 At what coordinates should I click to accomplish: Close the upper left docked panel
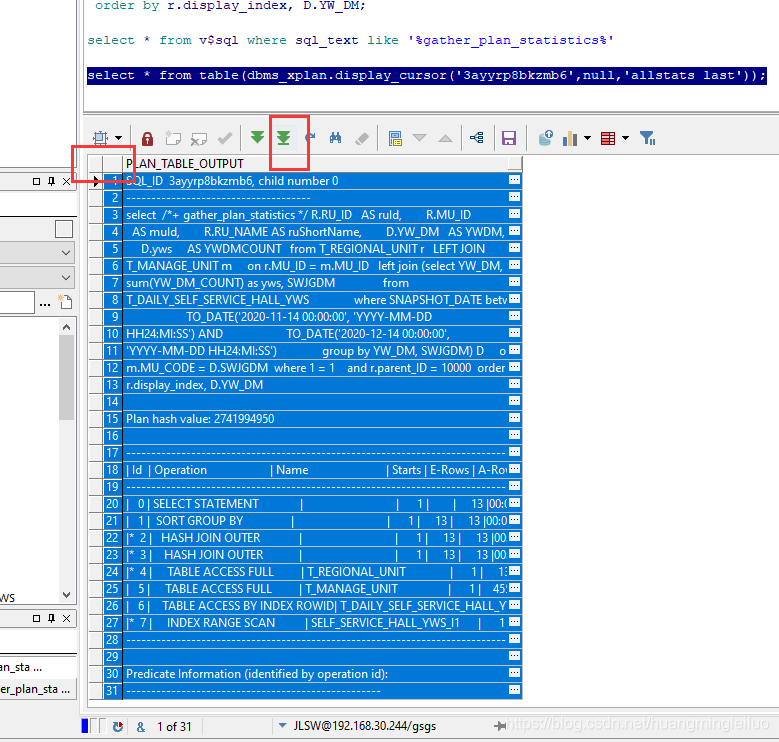pyautogui.click(x=66, y=181)
